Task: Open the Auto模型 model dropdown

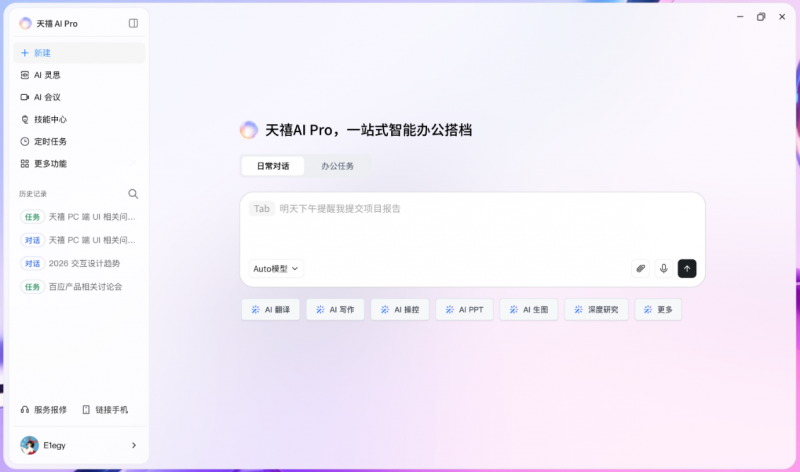Action: (x=276, y=269)
